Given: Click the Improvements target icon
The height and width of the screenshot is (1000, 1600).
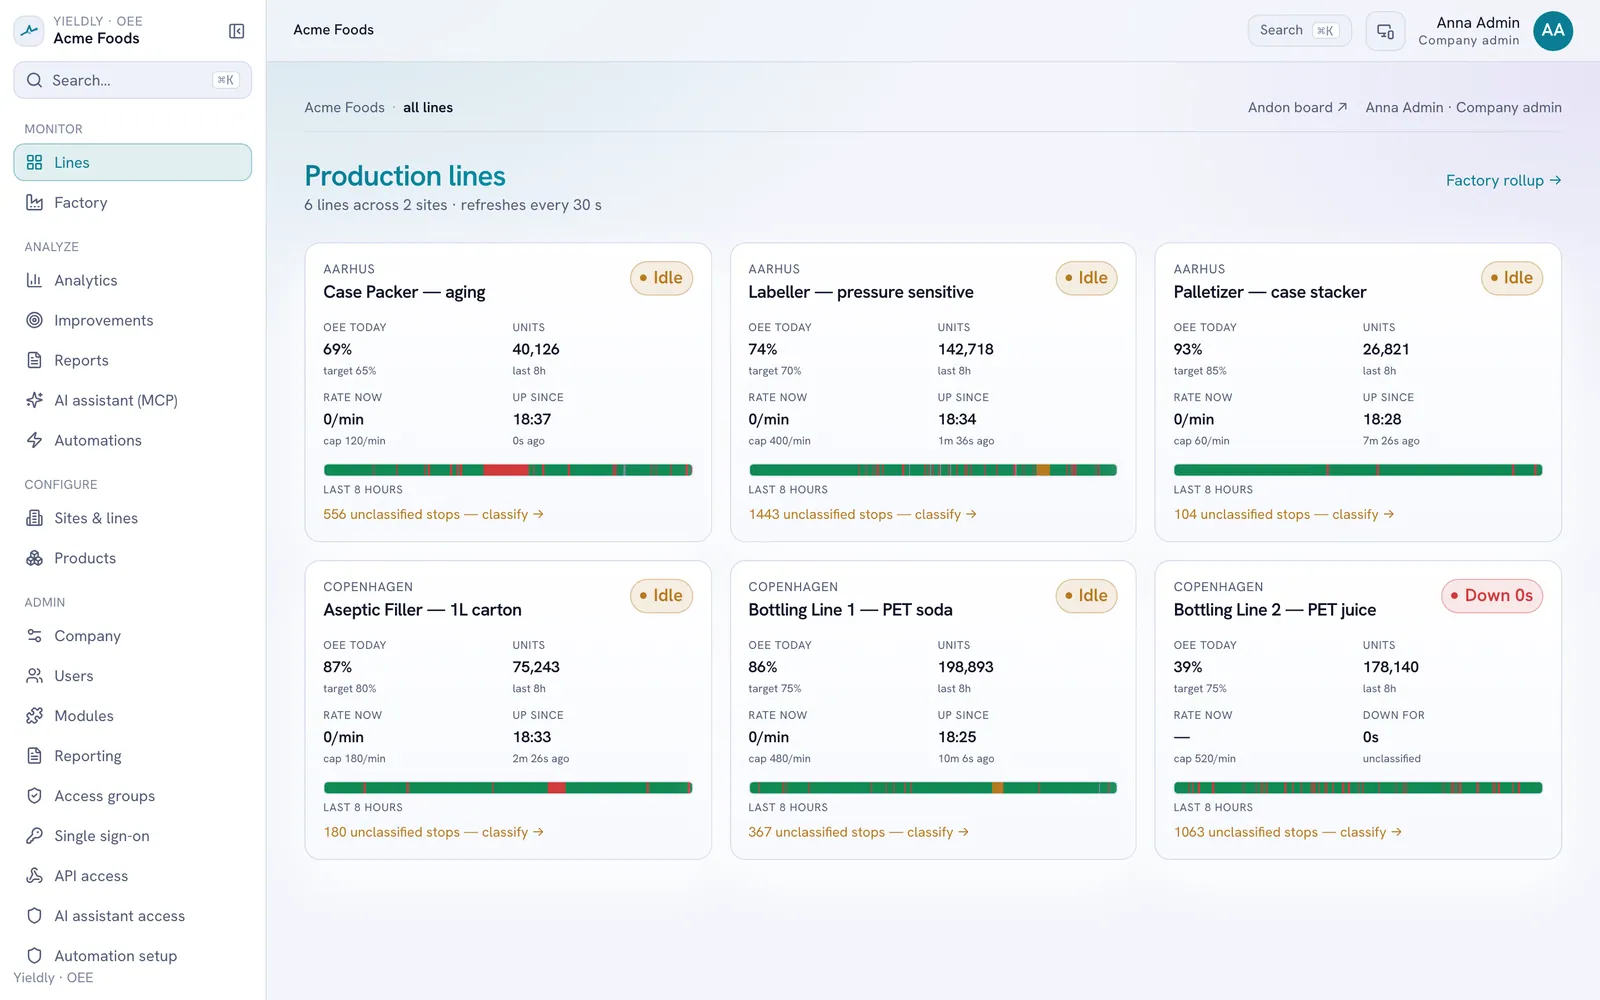Looking at the screenshot, I should point(34,320).
